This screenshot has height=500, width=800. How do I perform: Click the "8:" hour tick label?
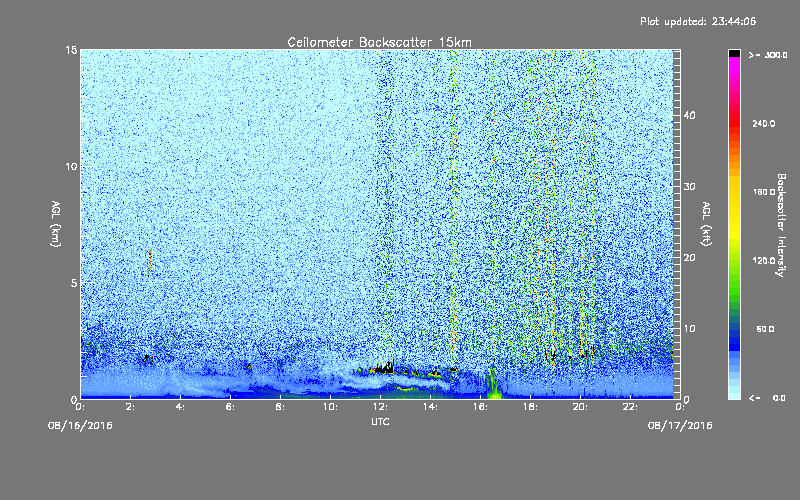point(281,407)
